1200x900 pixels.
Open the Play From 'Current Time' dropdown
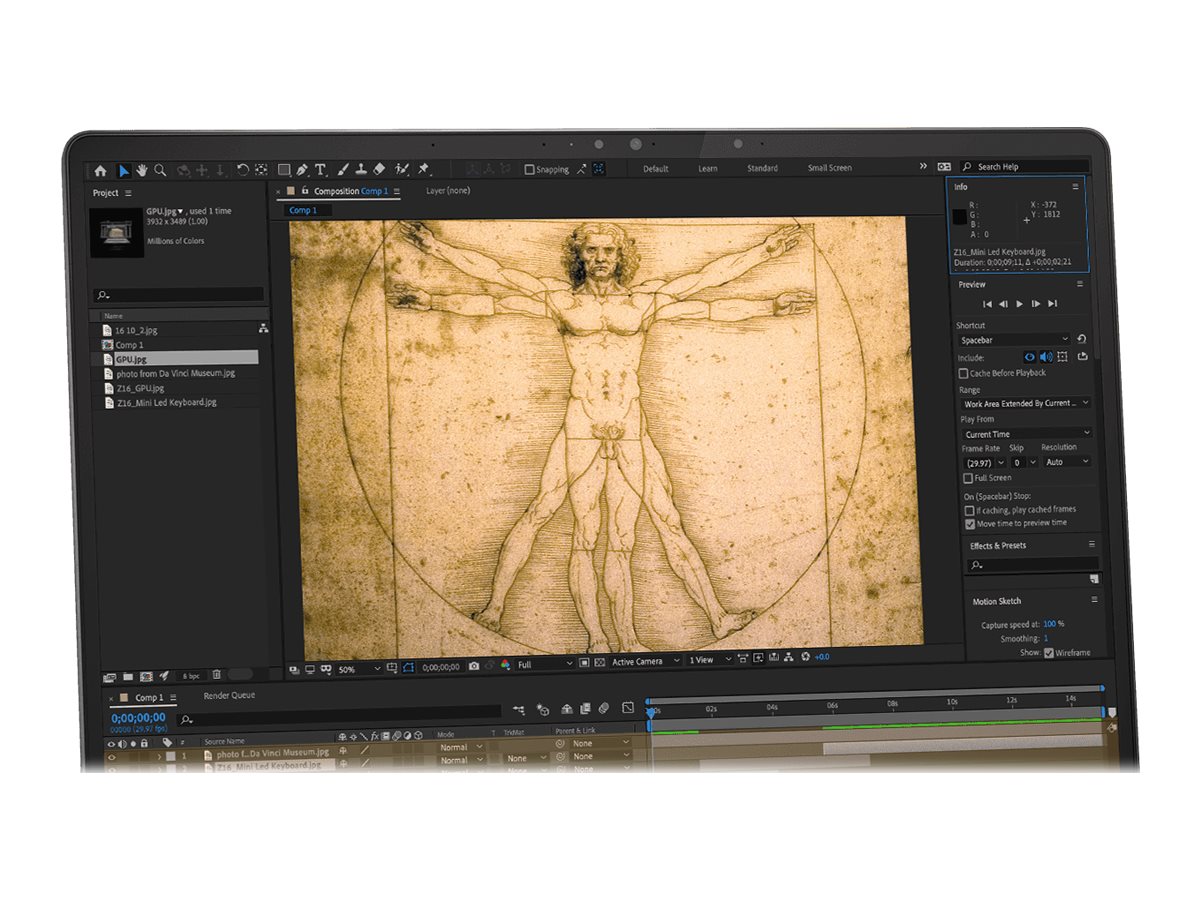click(1027, 434)
